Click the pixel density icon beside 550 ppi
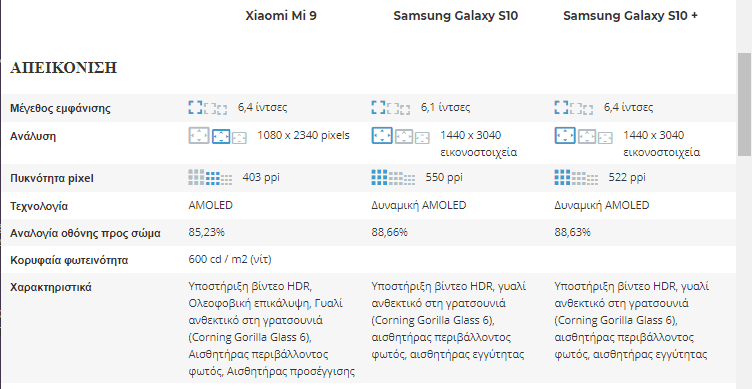Image resolution: width=752 pixels, height=389 pixels. point(393,177)
